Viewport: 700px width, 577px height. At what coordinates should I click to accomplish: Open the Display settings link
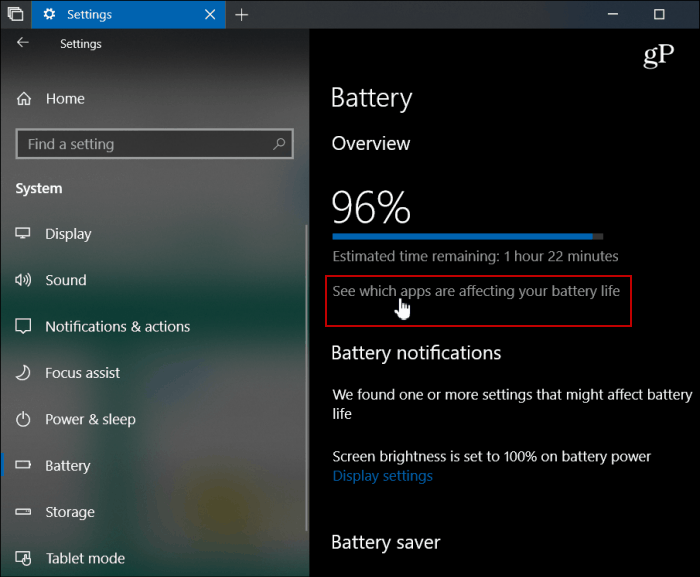click(383, 476)
